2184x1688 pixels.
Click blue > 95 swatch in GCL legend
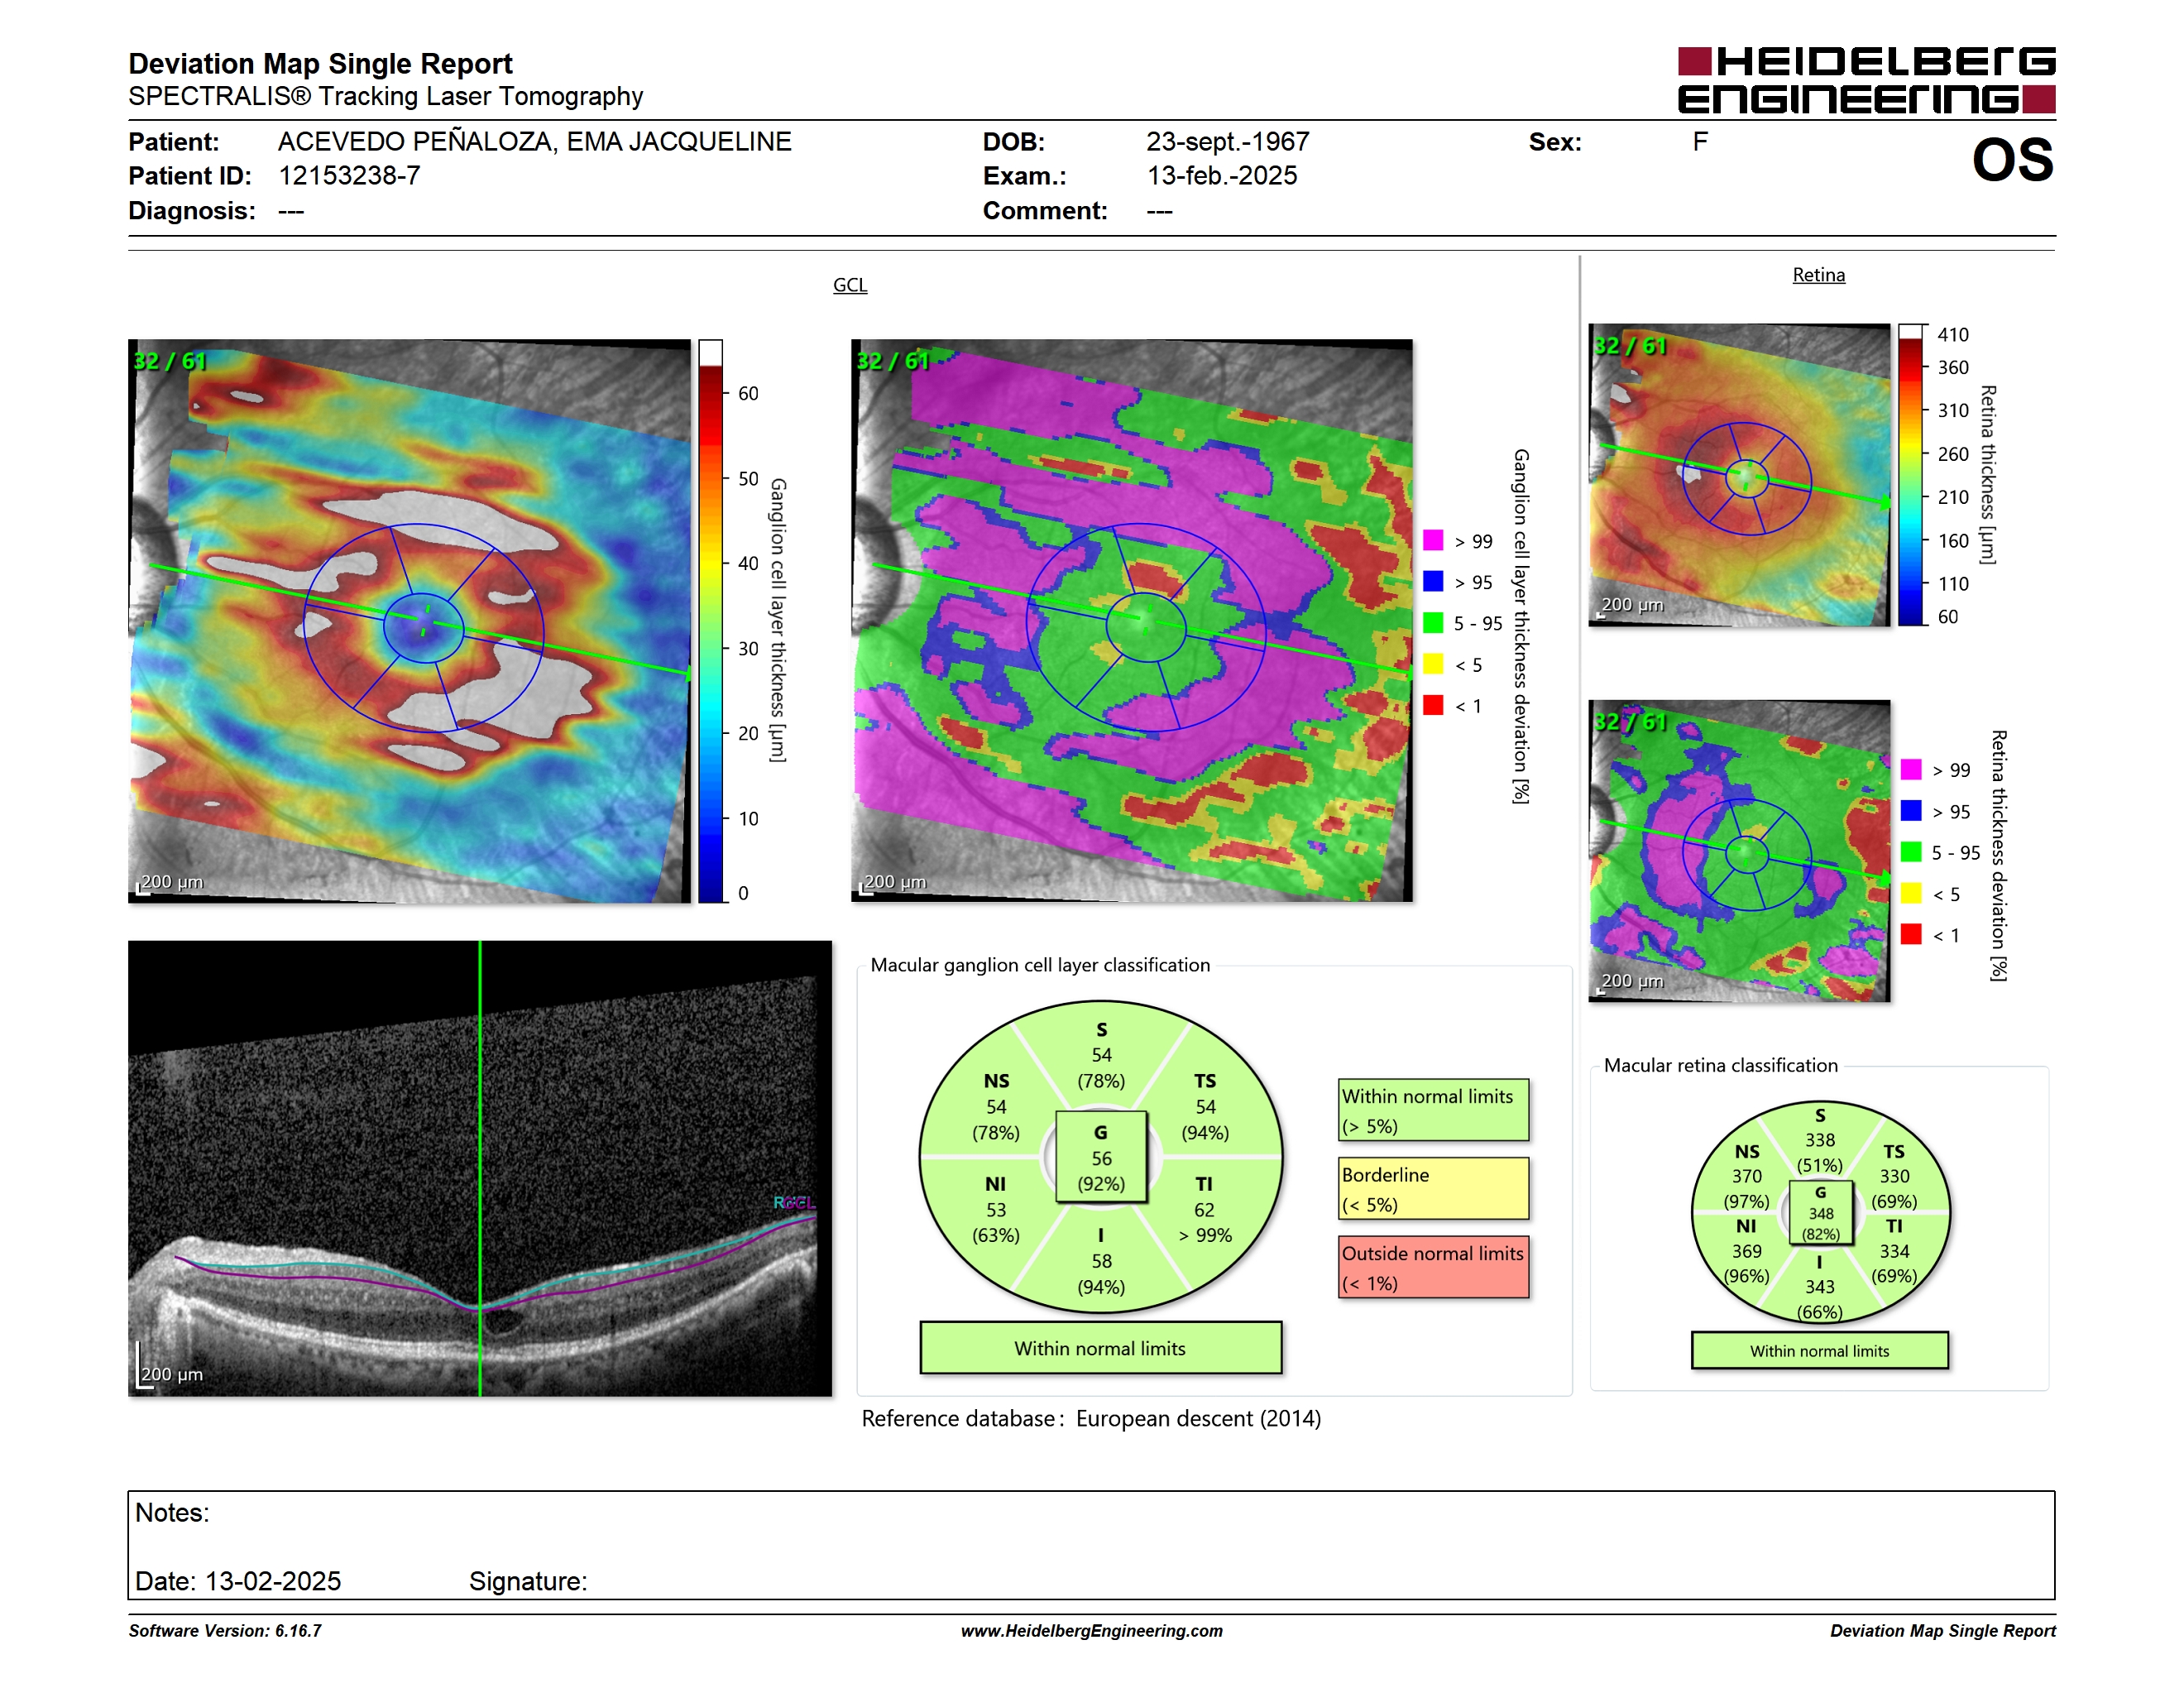click(1433, 581)
